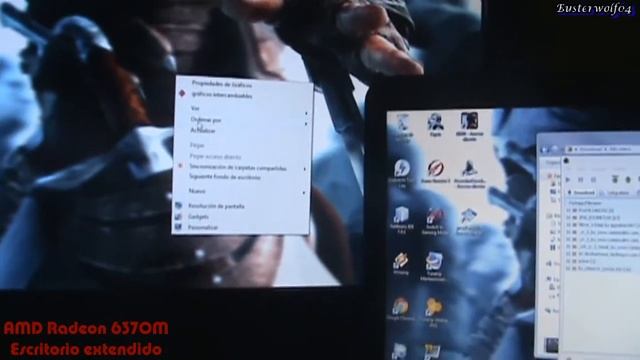Open Resolución de pantalla
Viewport: 640px width, 360px height.
click(216, 206)
